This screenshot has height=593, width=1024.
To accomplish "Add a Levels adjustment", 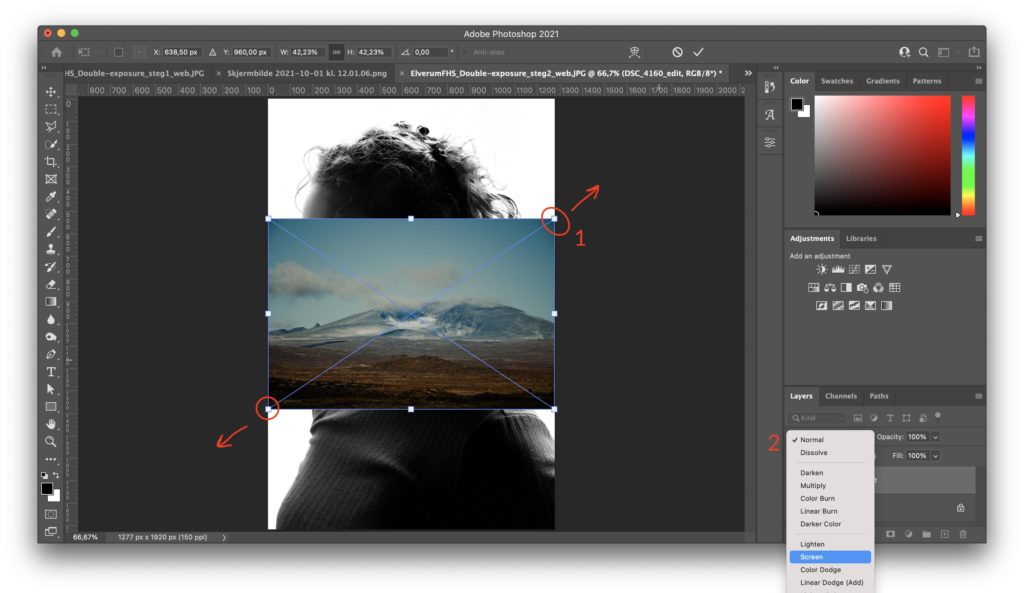I will click(x=838, y=269).
